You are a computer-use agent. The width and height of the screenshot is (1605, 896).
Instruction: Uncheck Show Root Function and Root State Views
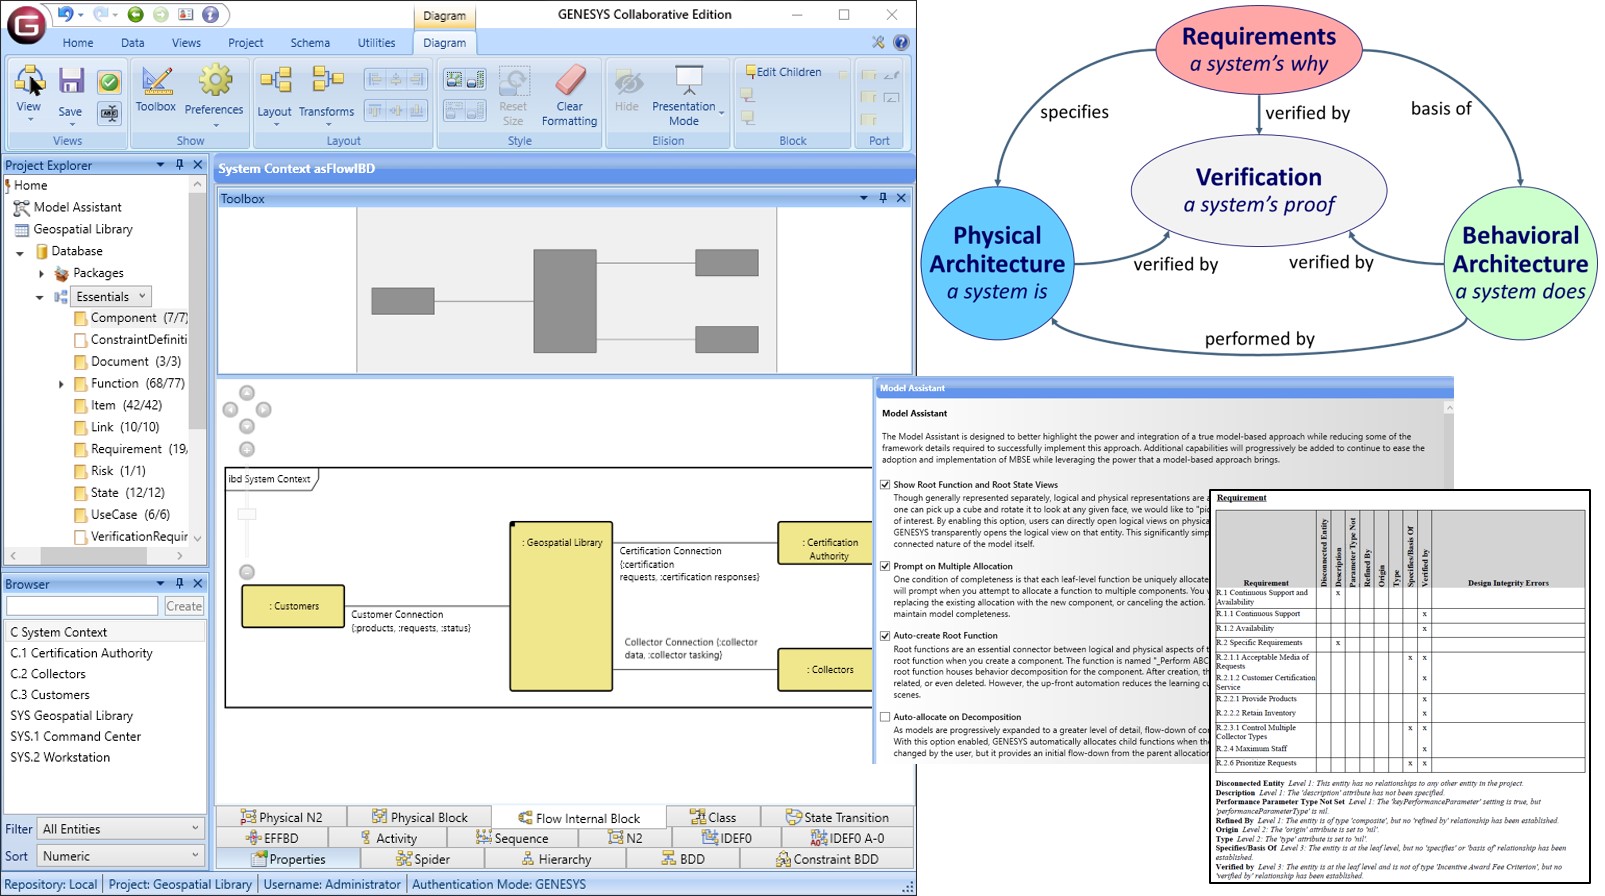(x=885, y=485)
